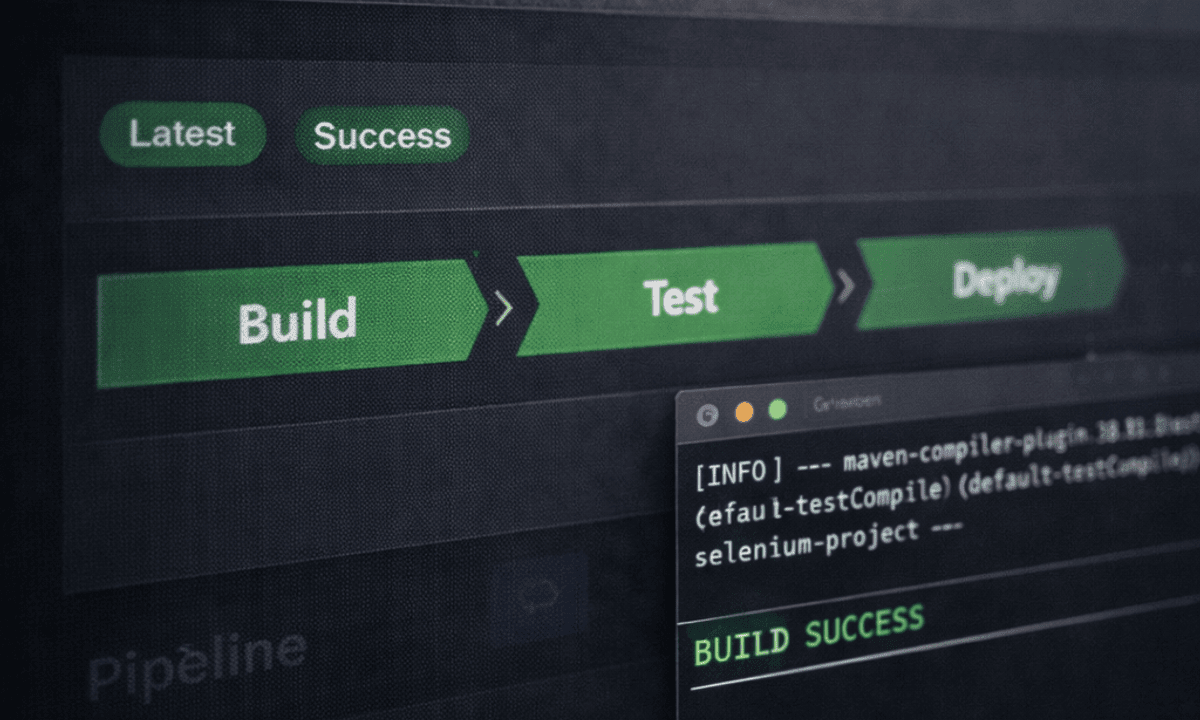The image size is (1200, 720).
Task: Click the [INFO] tag in terminal output
Action: (738, 472)
